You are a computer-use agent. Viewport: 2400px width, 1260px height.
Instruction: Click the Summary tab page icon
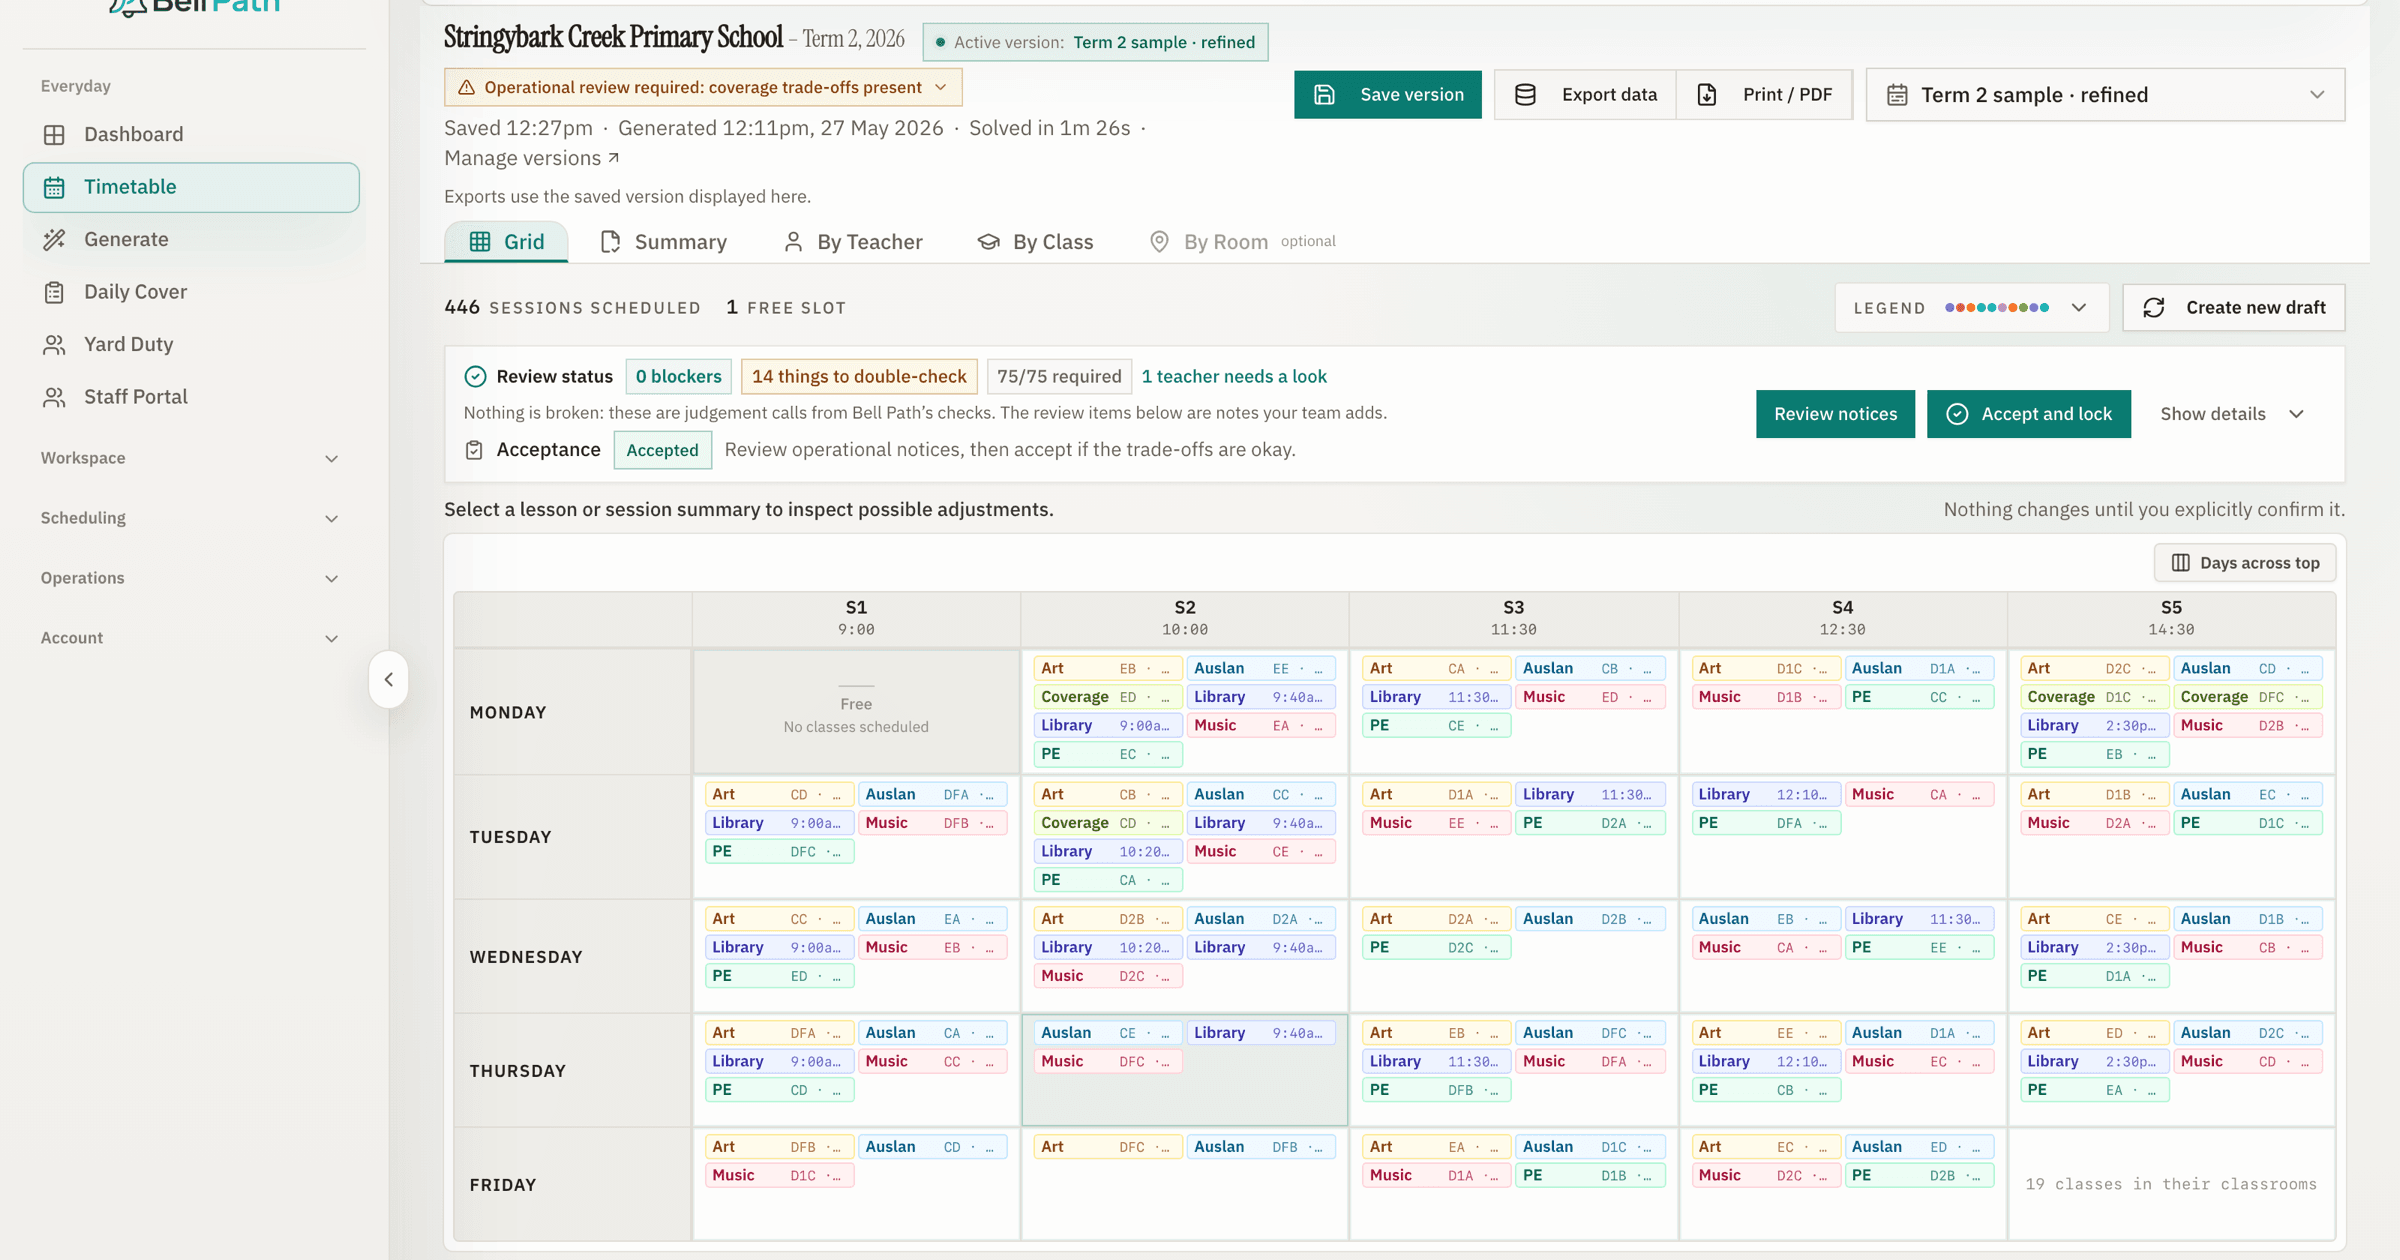coord(610,241)
